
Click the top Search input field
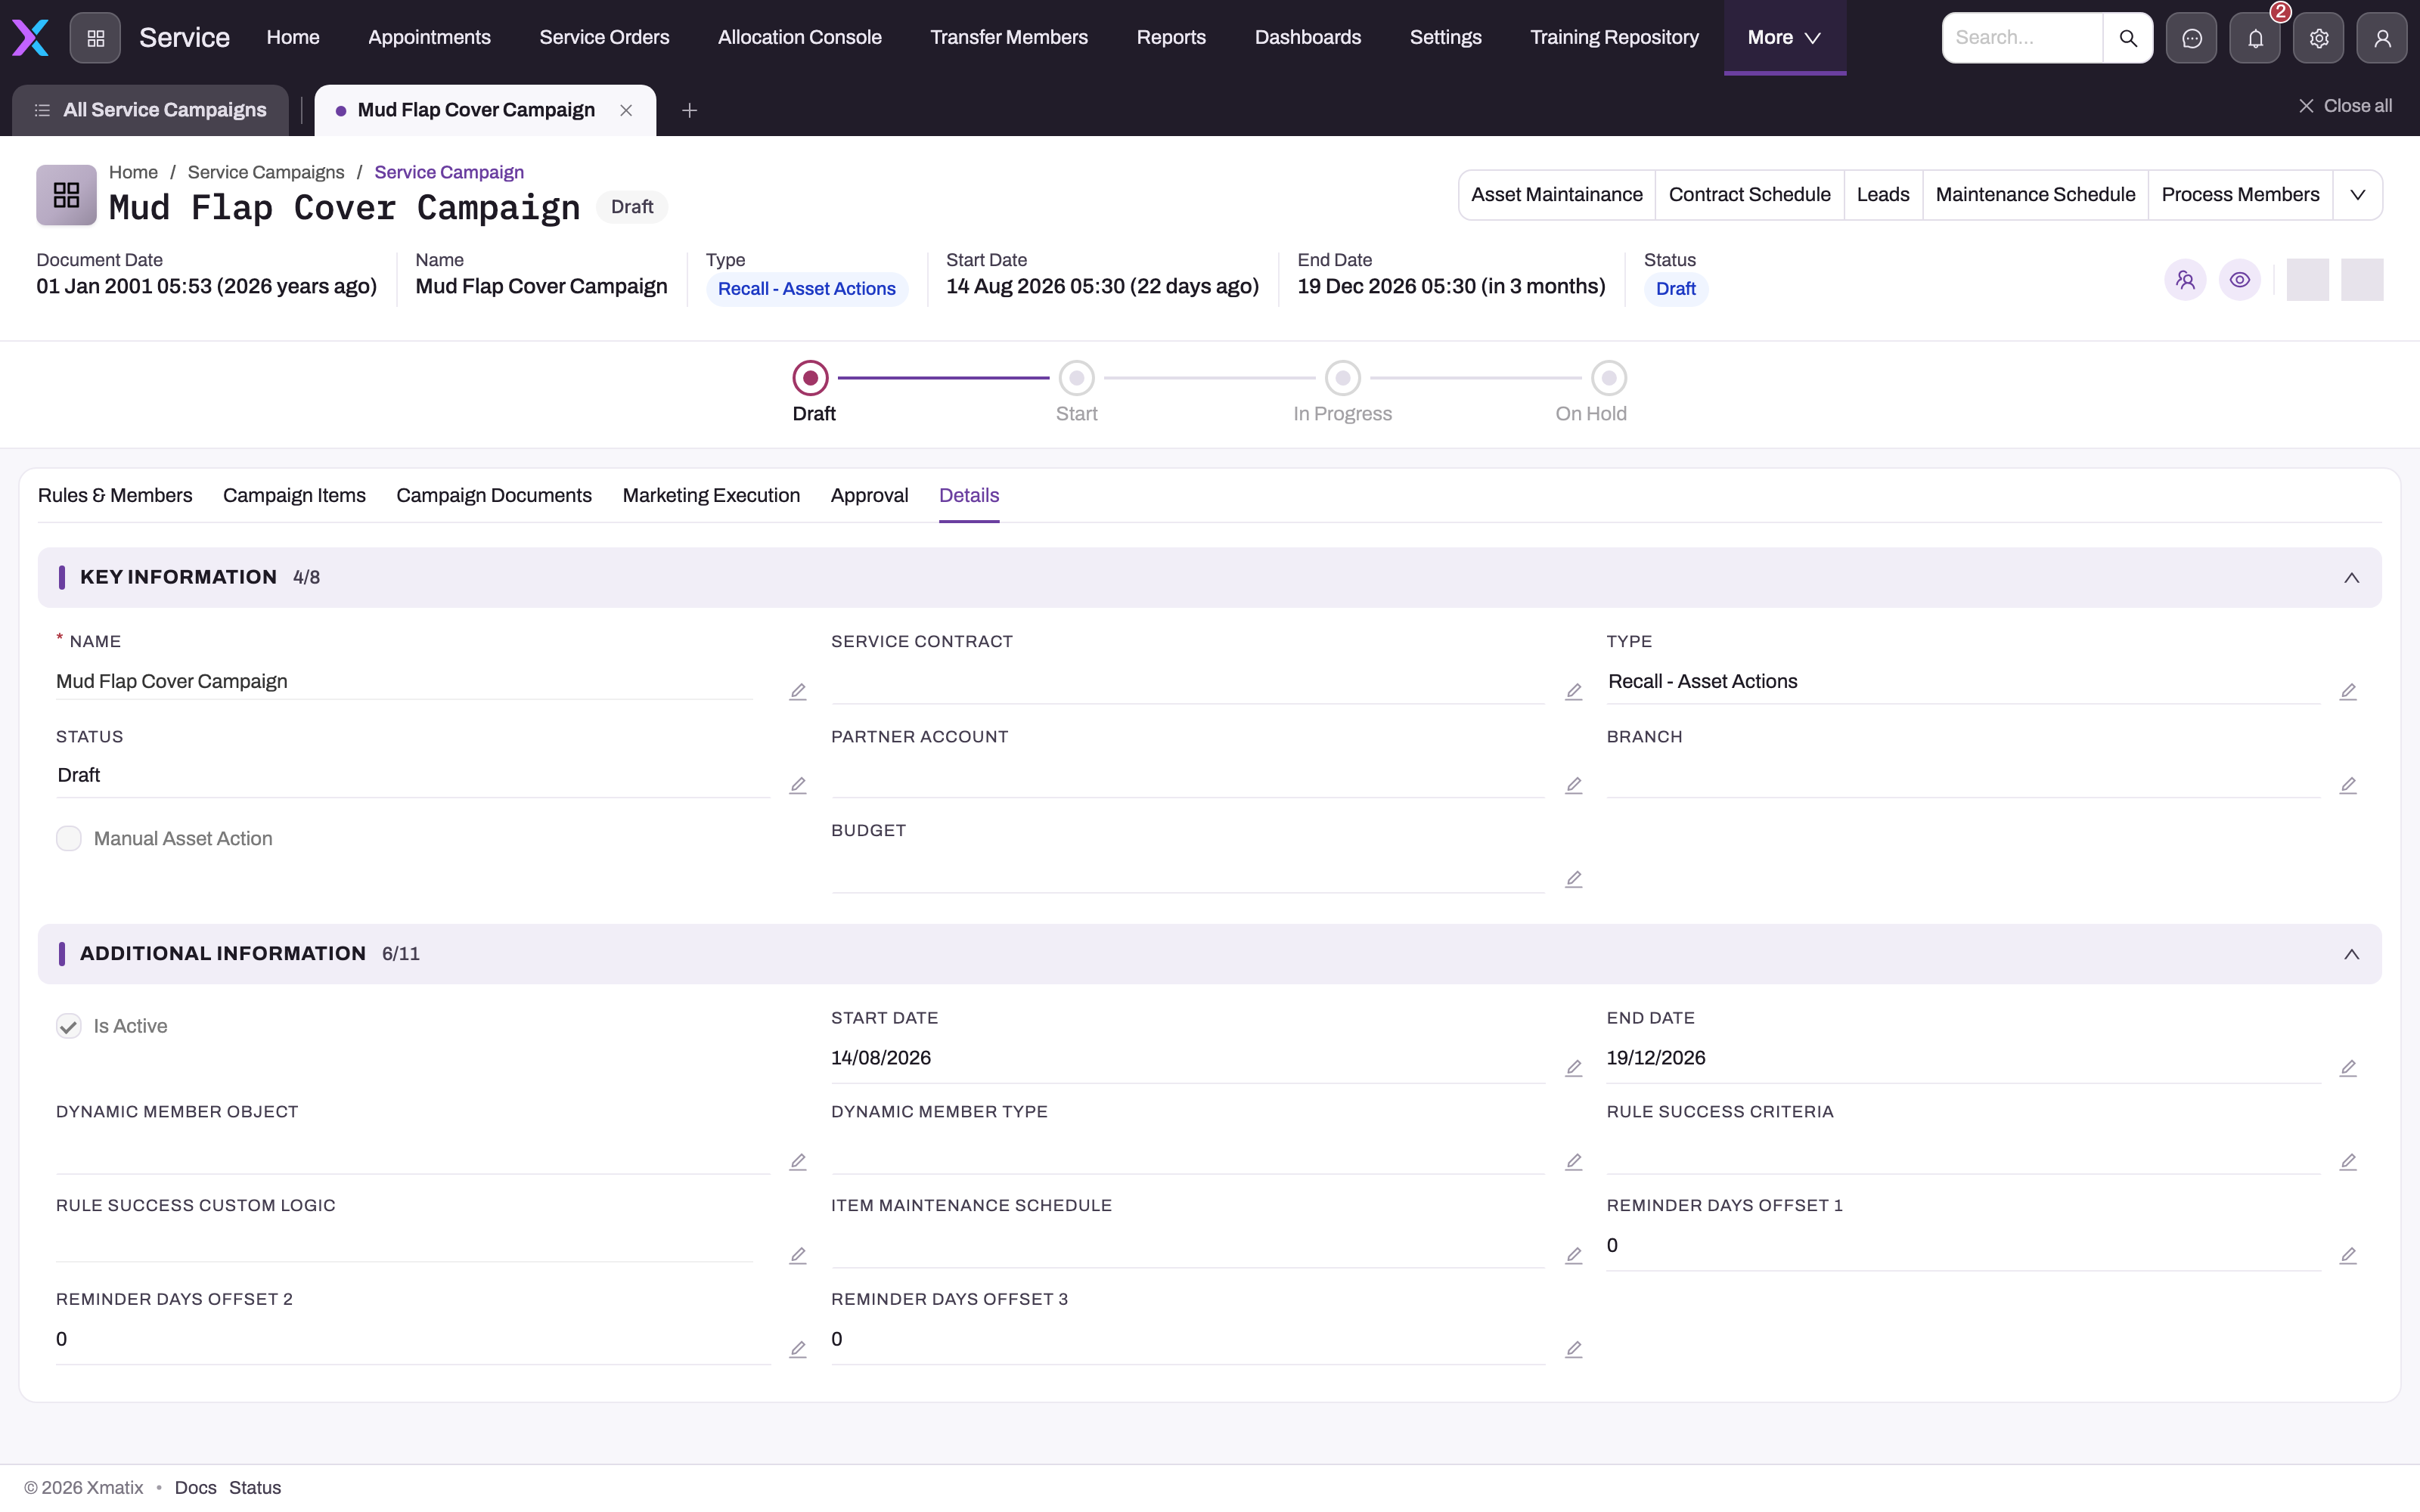(x=2022, y=38)
